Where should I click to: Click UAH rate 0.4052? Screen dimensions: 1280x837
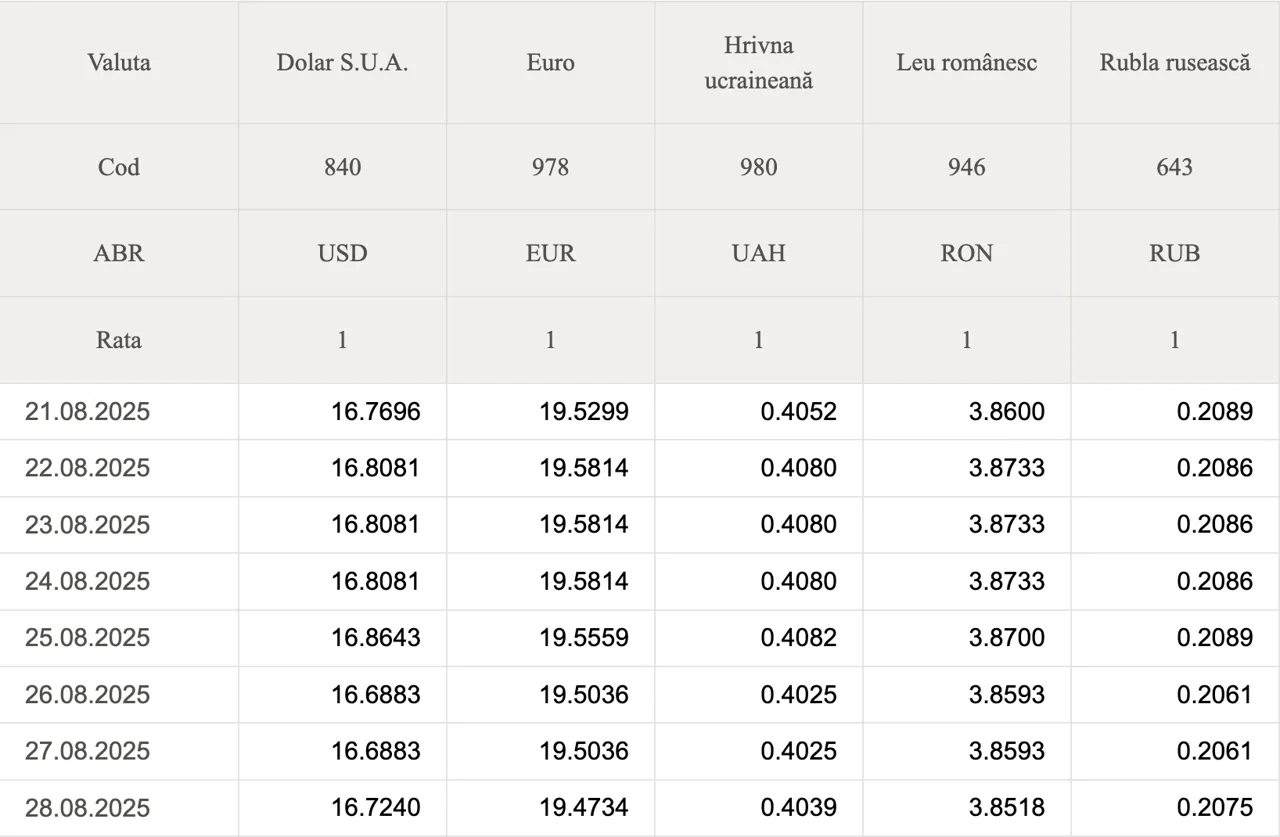798,411
